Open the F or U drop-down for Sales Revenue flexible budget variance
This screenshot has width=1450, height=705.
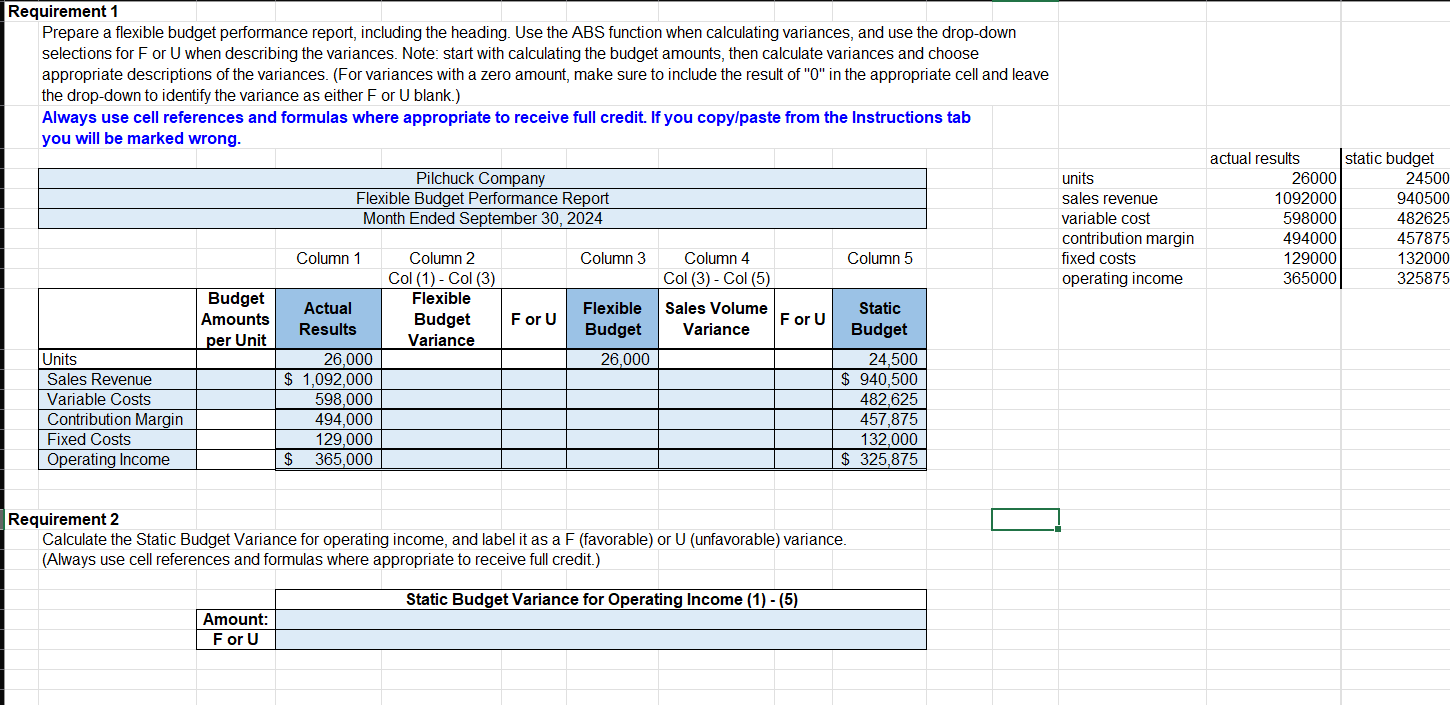[x=533, y=379]
